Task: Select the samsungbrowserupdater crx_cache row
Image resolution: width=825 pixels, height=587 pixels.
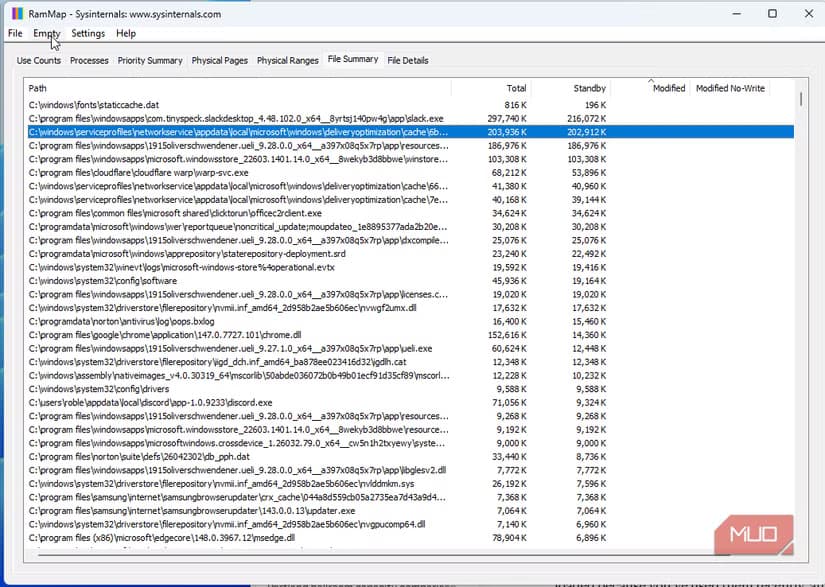Action: (410, 497)
